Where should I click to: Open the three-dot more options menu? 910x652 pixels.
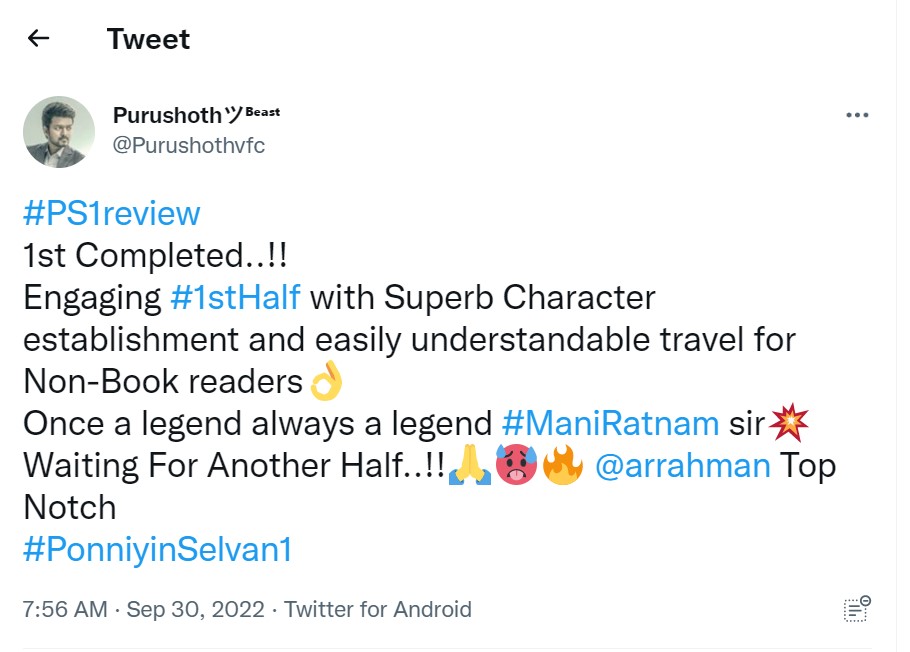[857, 115]
